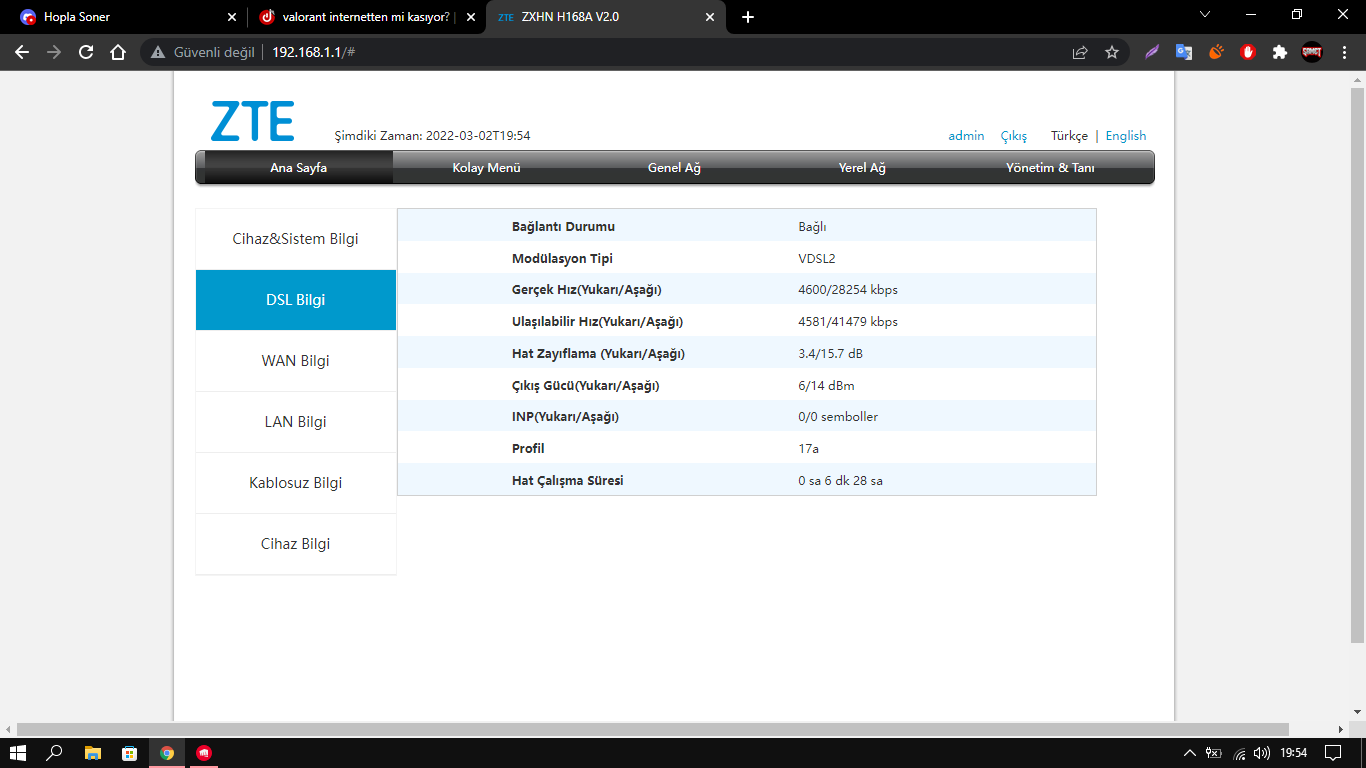Reload the router page

pyautogui.click(x=86, y=52)
